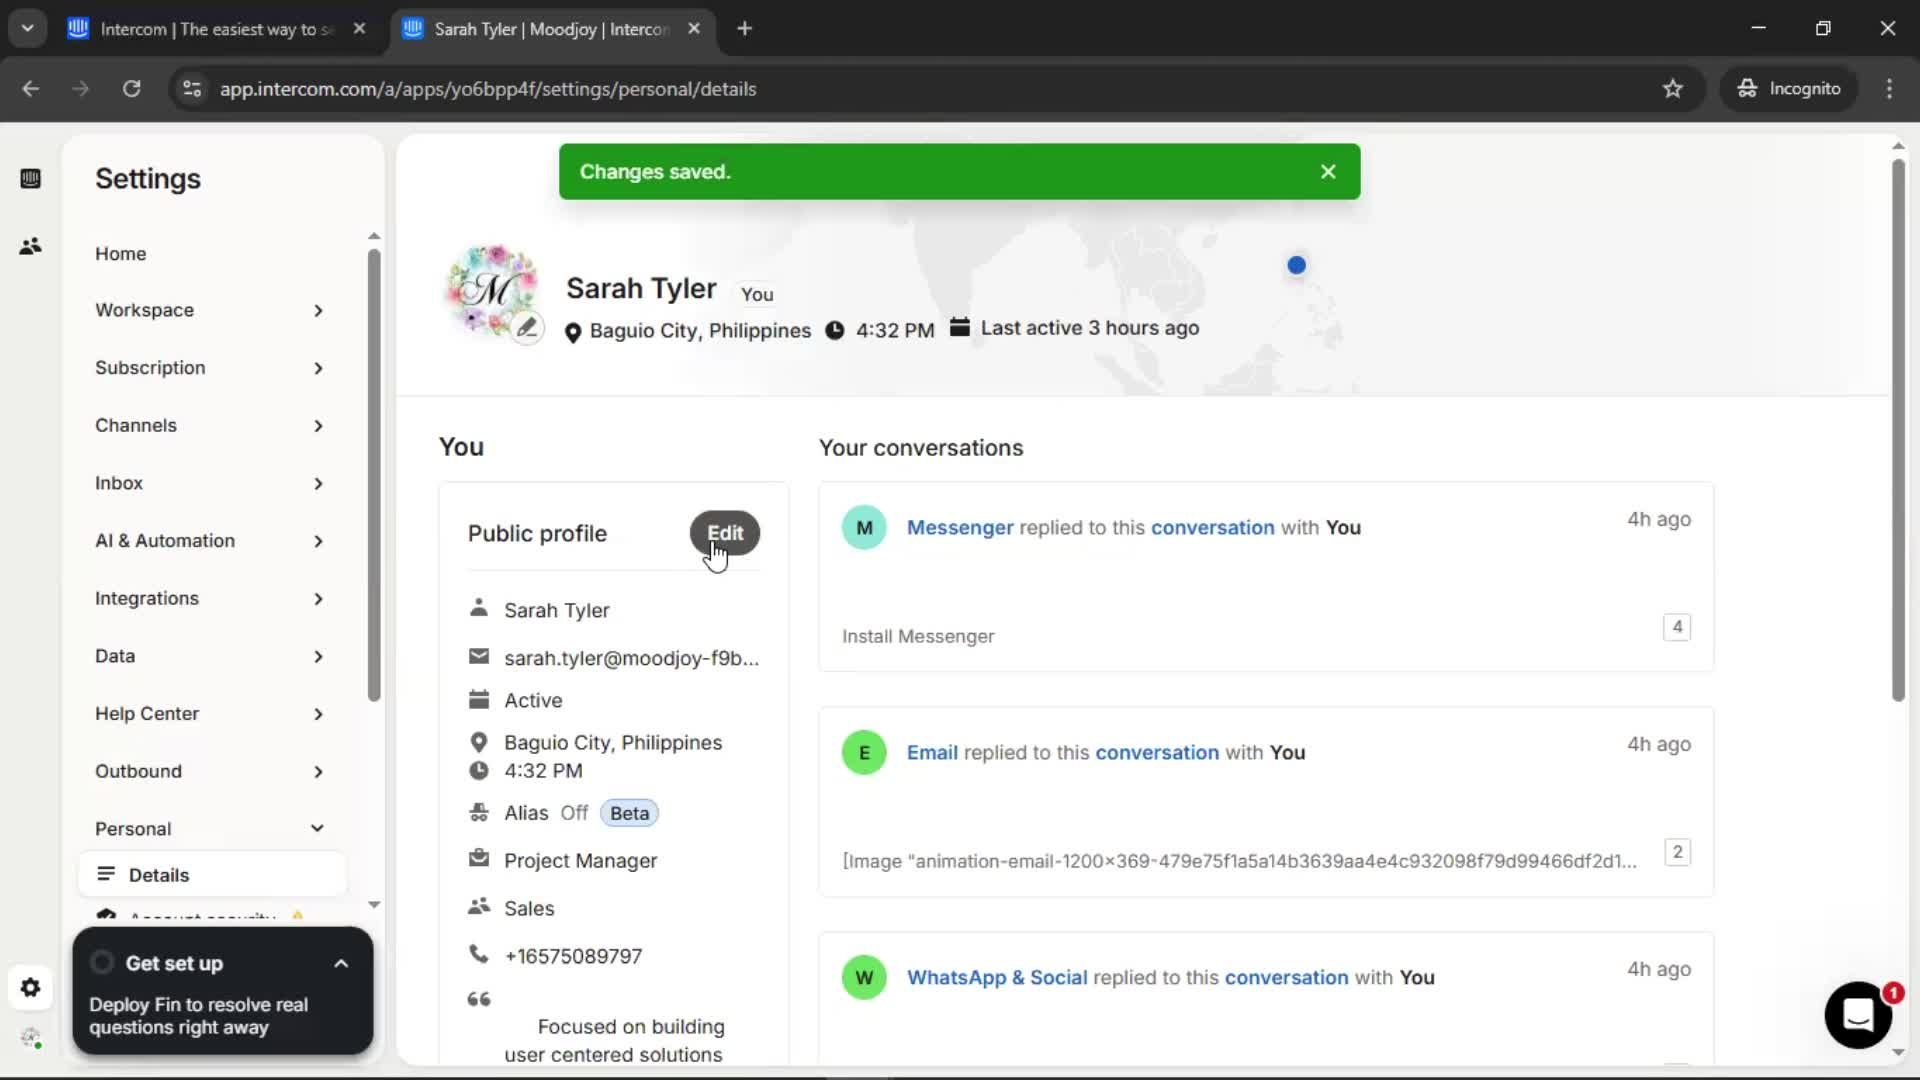Collapse the Get set up panel
The image size is (1920, 1080).
click(341, 964)
